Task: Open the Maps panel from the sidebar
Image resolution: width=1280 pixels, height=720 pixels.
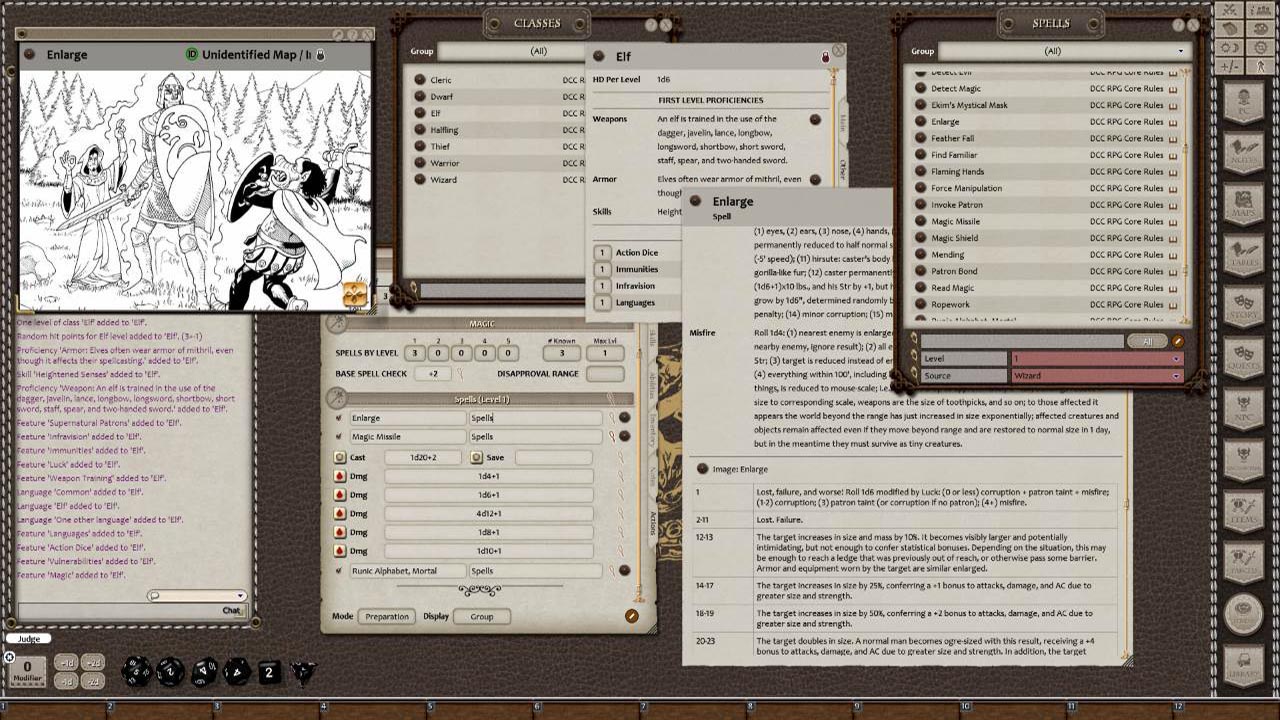Action: pyautogui.click(x=1245, y=197)
